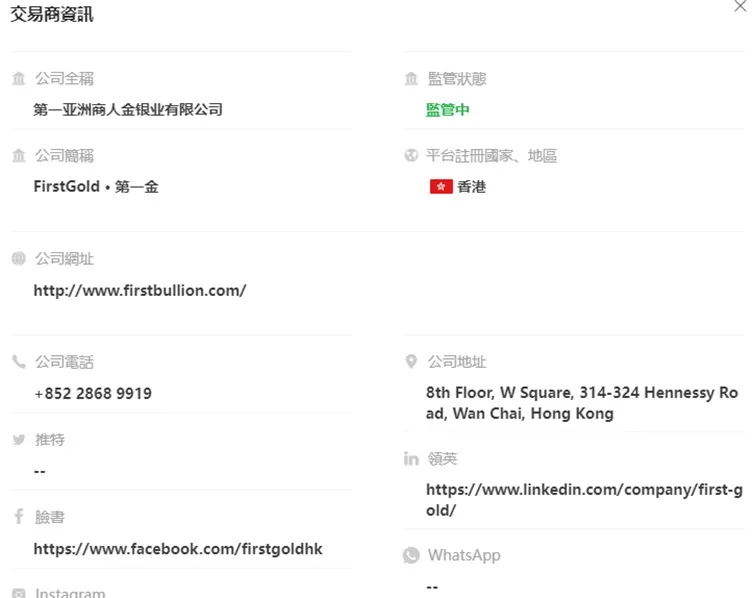Click the bank icon beside 公司簡稱
Viewport: 755px width, 598px height.
pos(19,156)
